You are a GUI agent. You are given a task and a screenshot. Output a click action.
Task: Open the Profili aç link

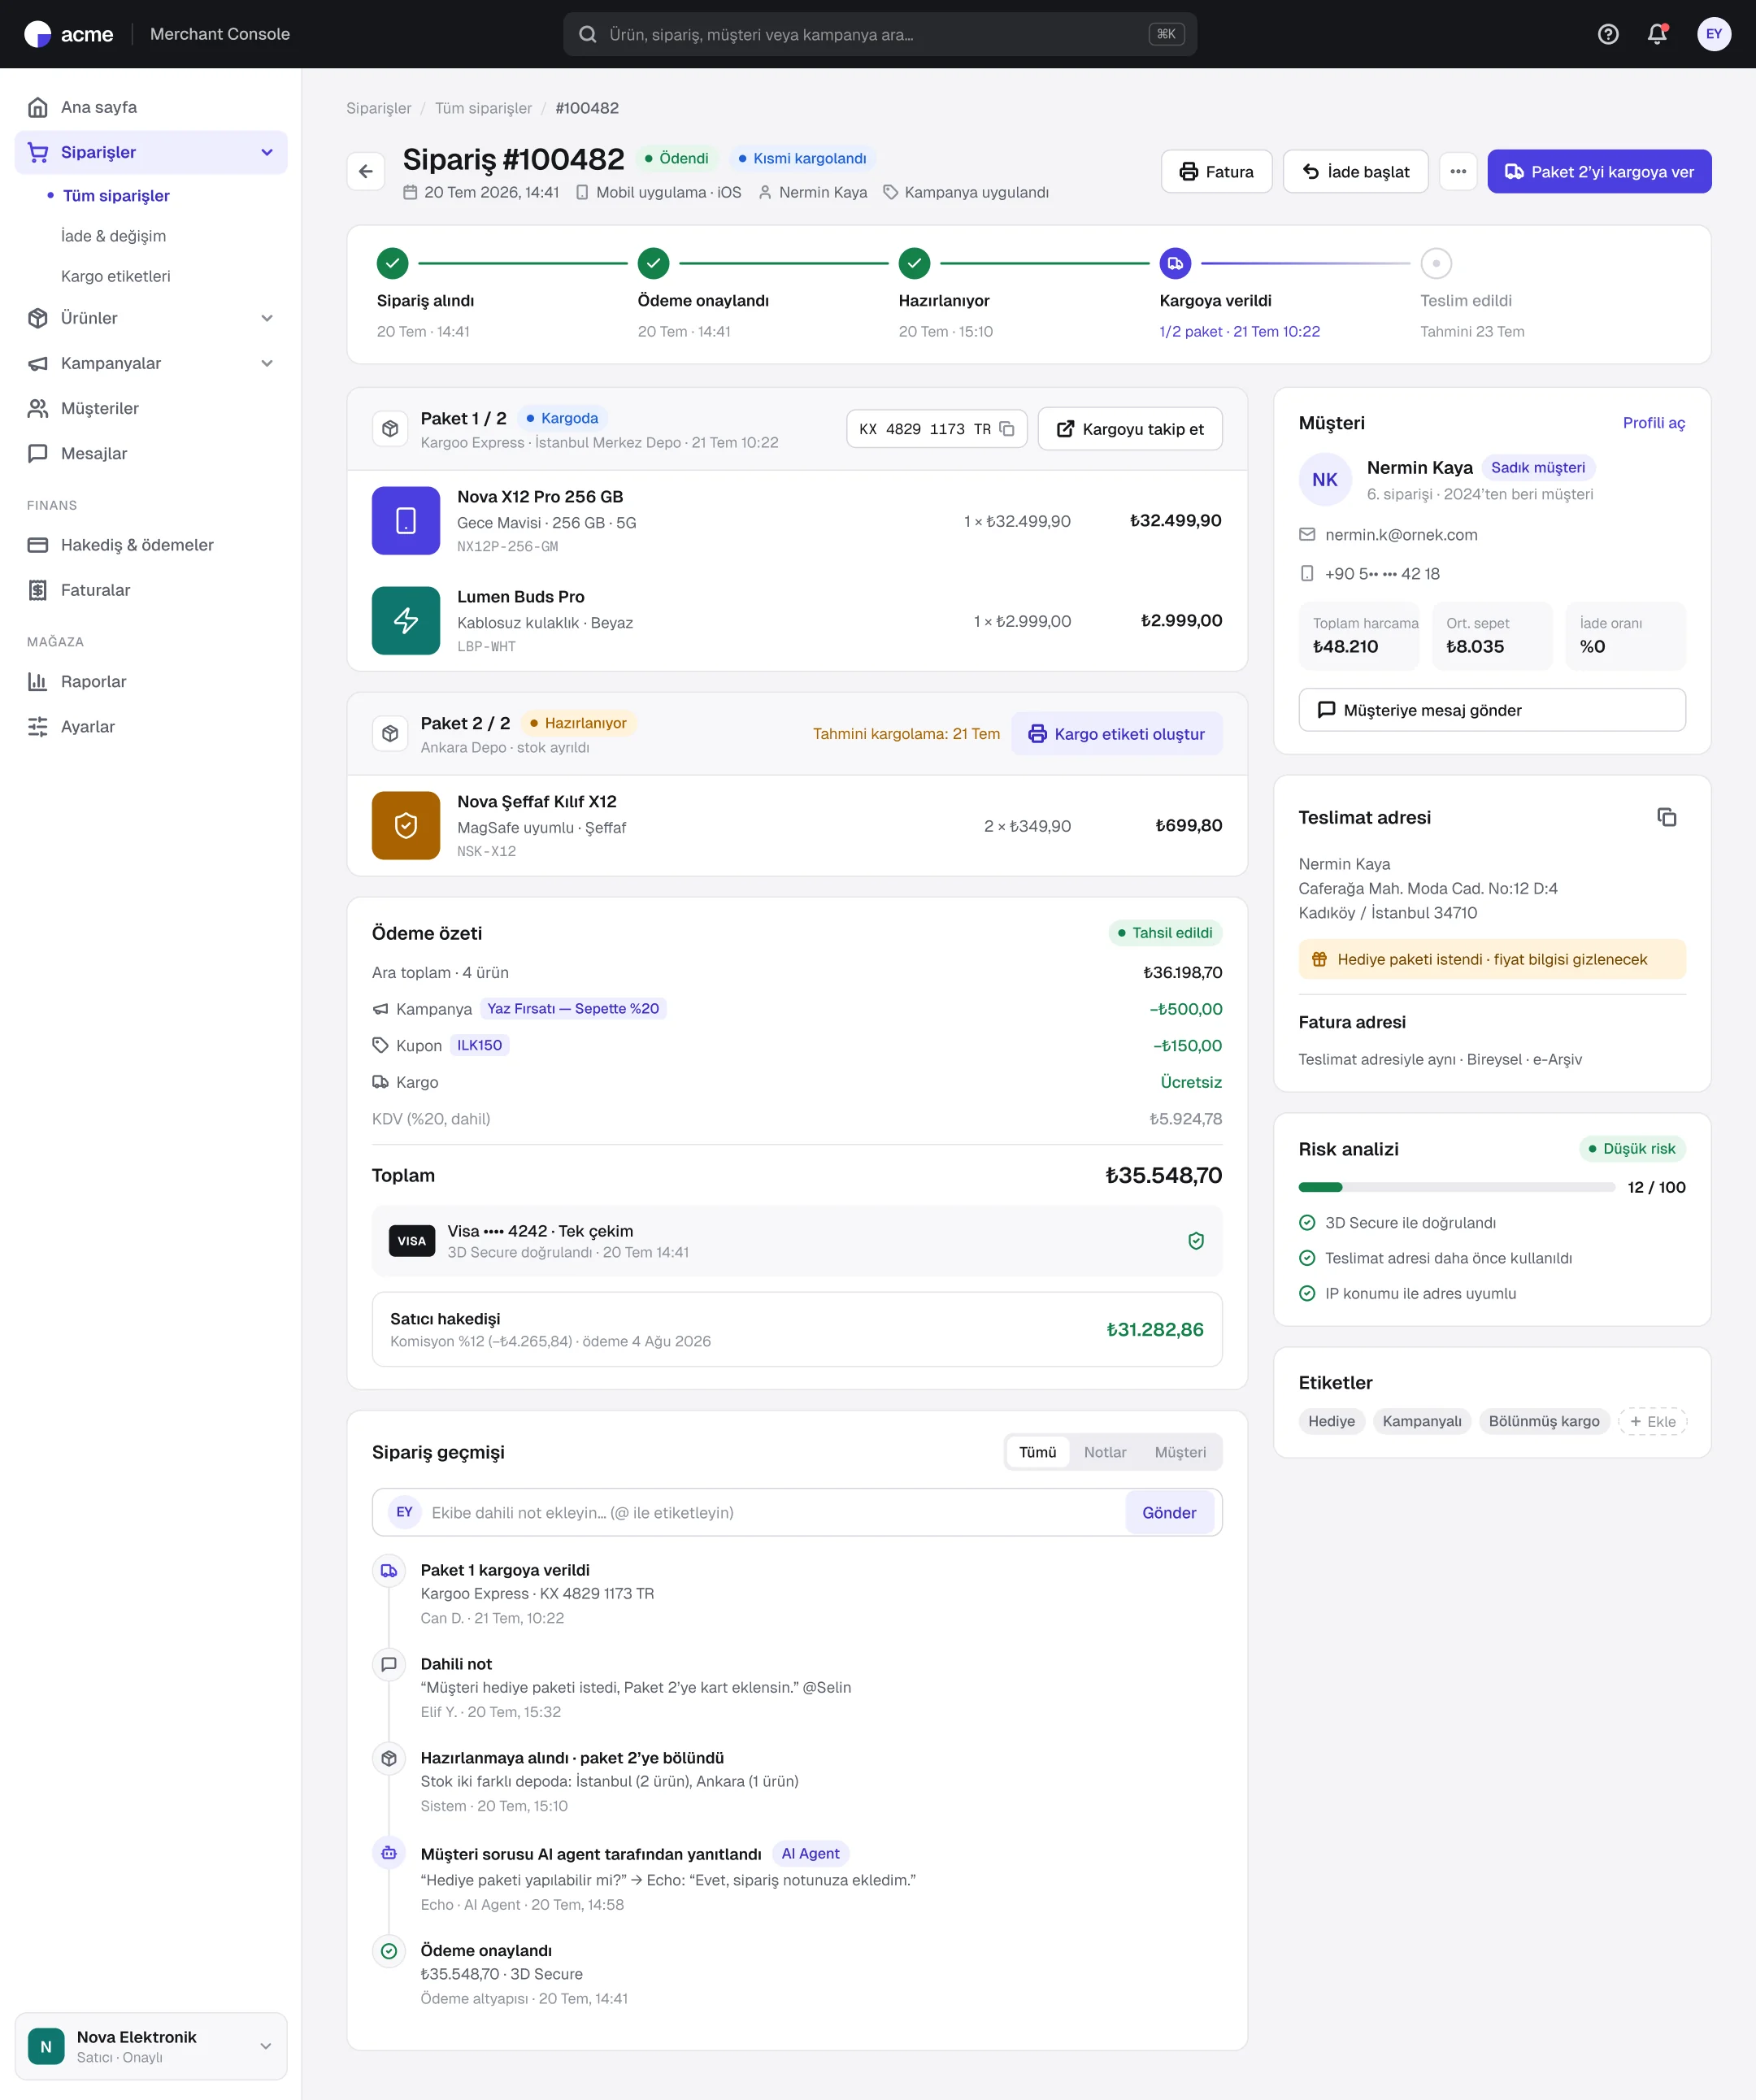pos(1653,423)
